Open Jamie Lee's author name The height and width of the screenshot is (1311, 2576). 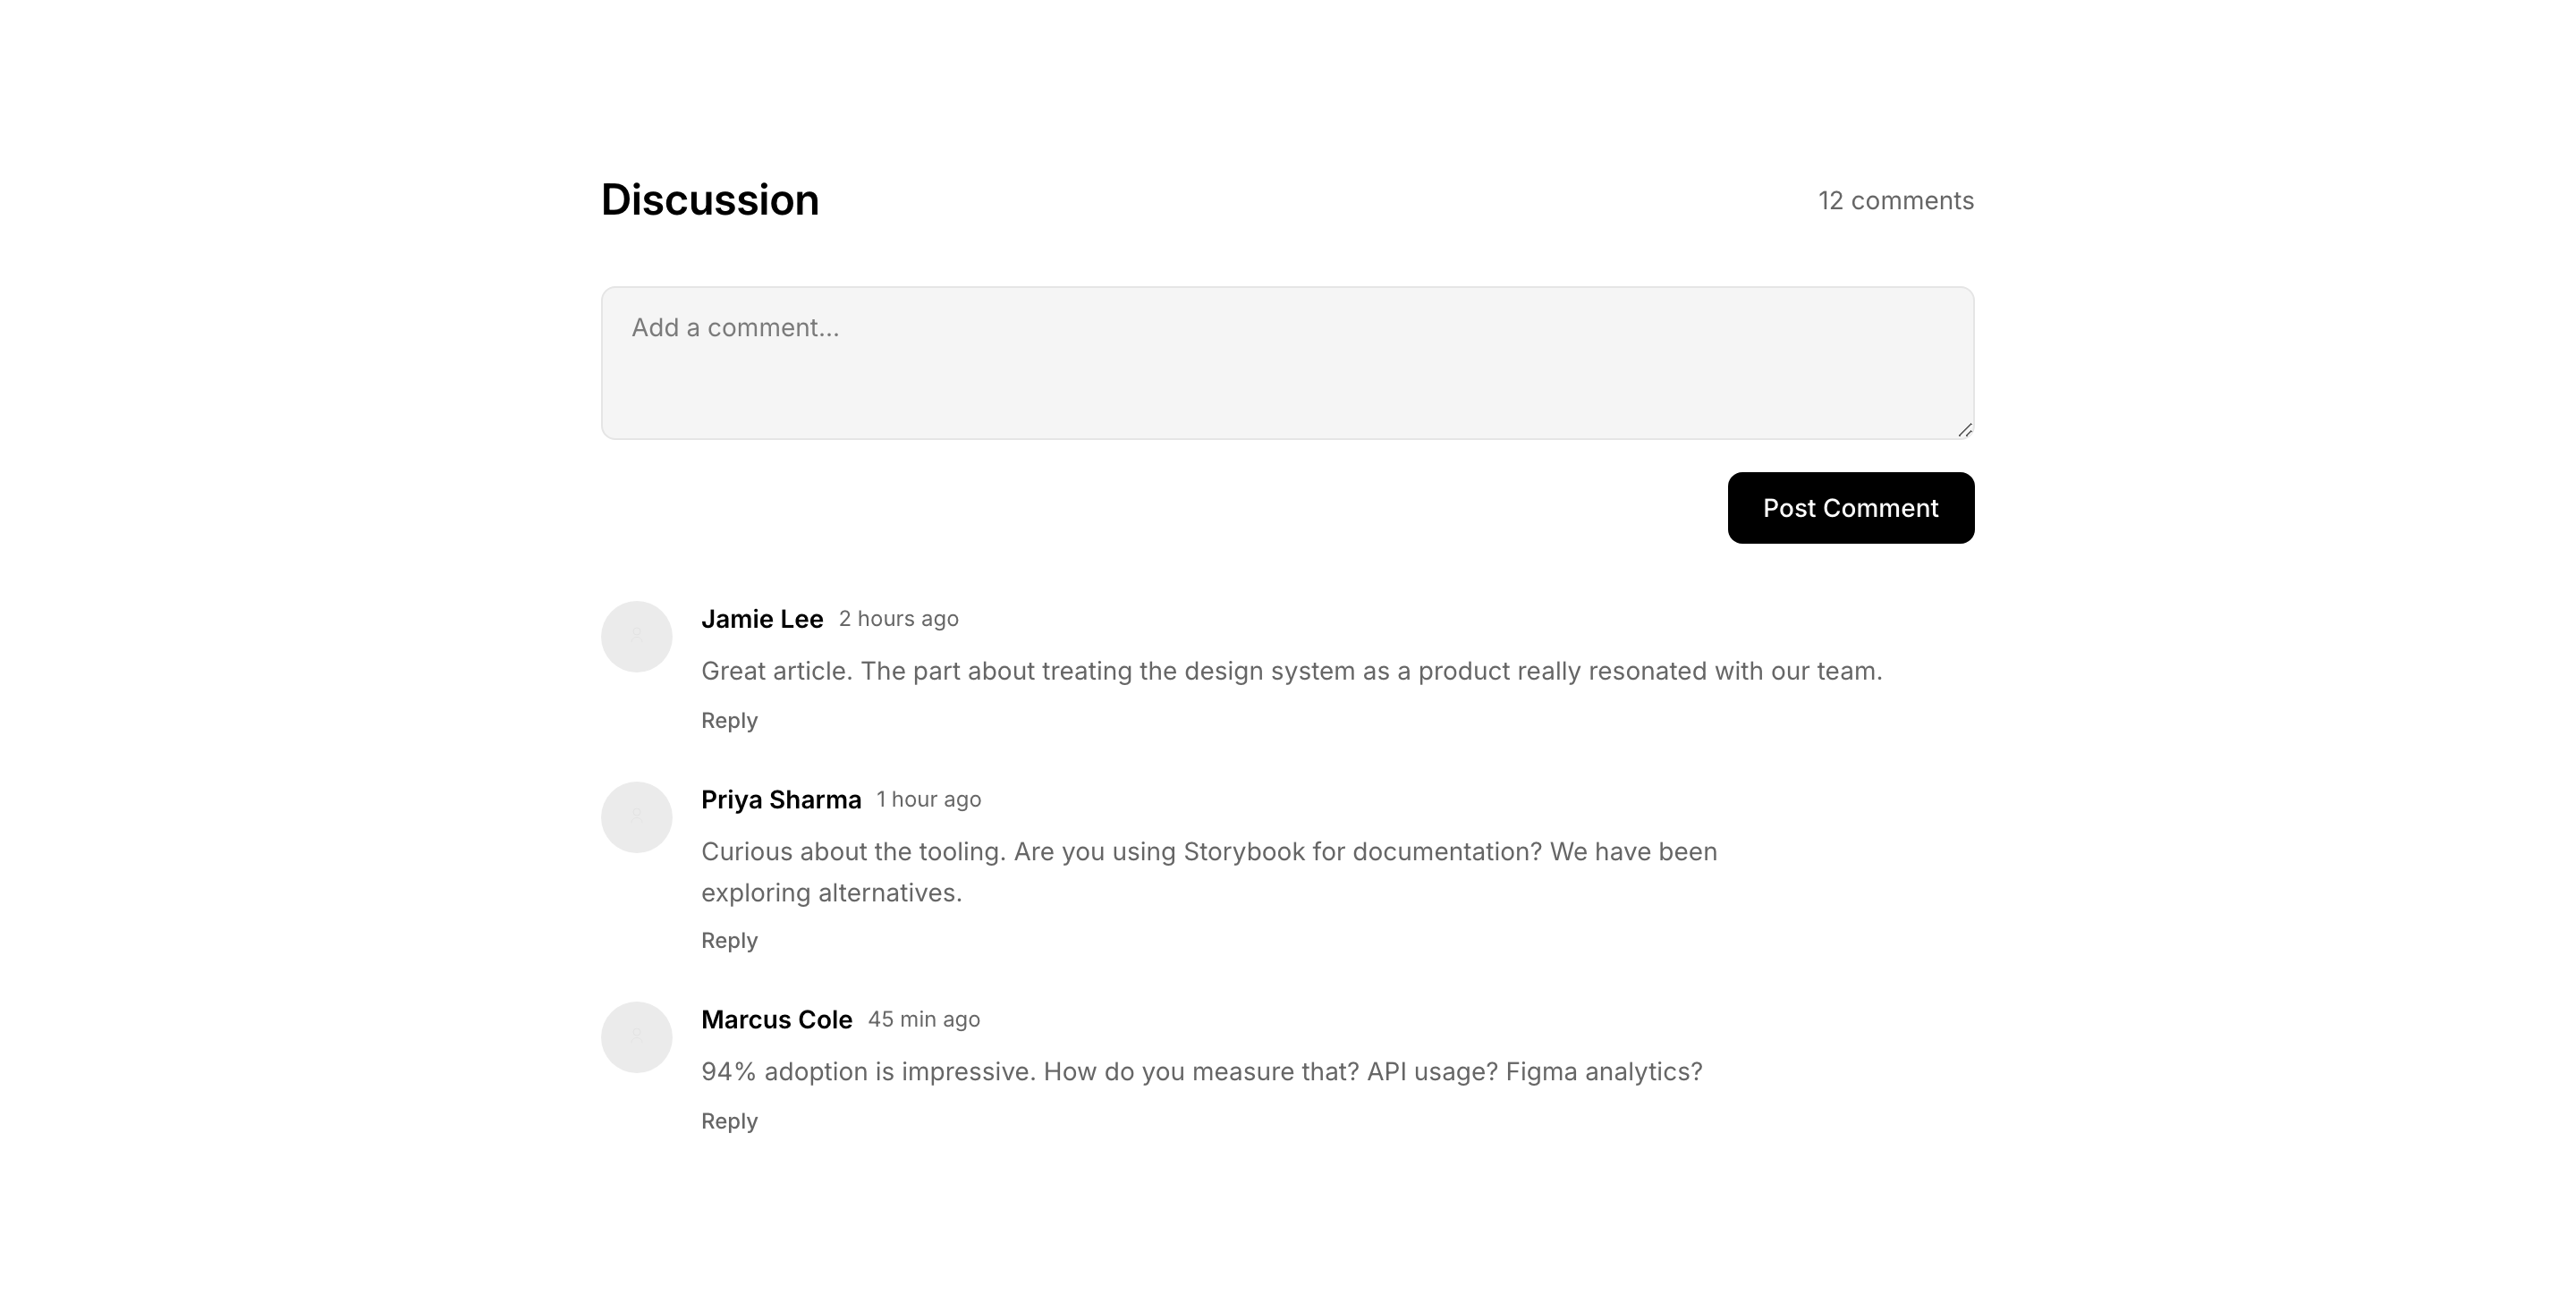[x=762, y=619]
